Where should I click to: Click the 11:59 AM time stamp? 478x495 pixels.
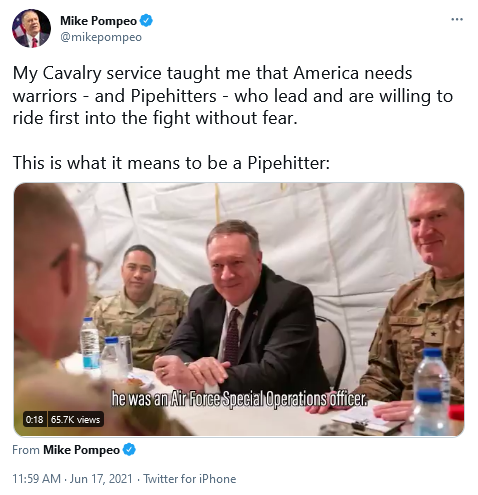click(x=37, y=479)
